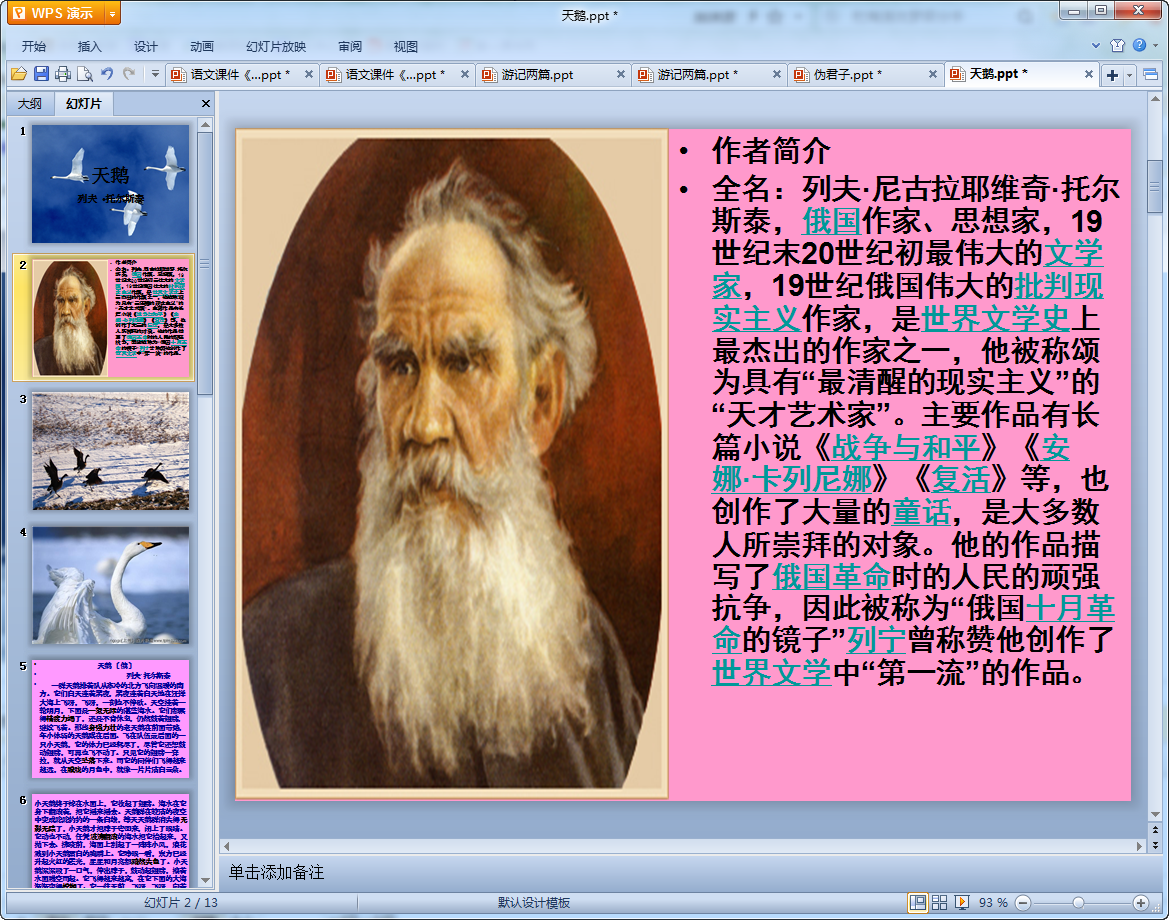
Task: Close the second 语文课件 document tab
Action: coord(464,75)
